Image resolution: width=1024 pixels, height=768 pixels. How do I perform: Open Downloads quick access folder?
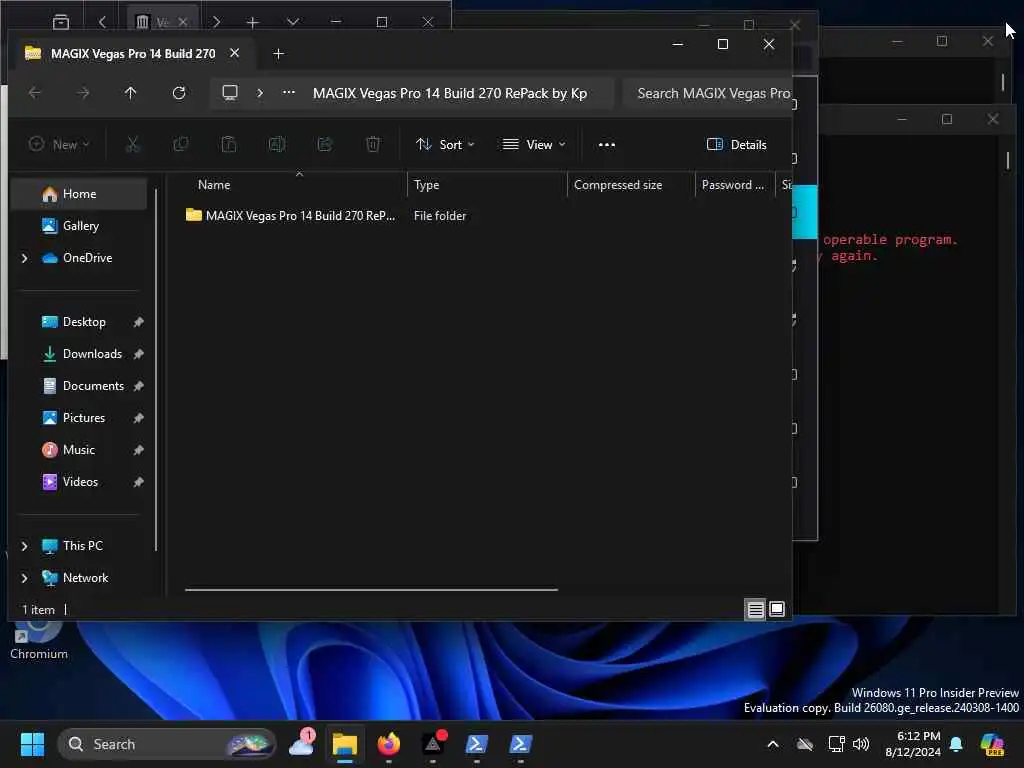(92, 354)
